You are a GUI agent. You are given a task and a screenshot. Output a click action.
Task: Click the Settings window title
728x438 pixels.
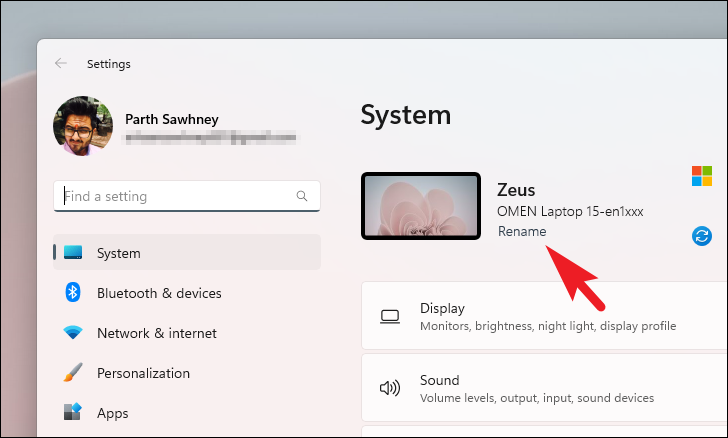(x=109, y=64)
